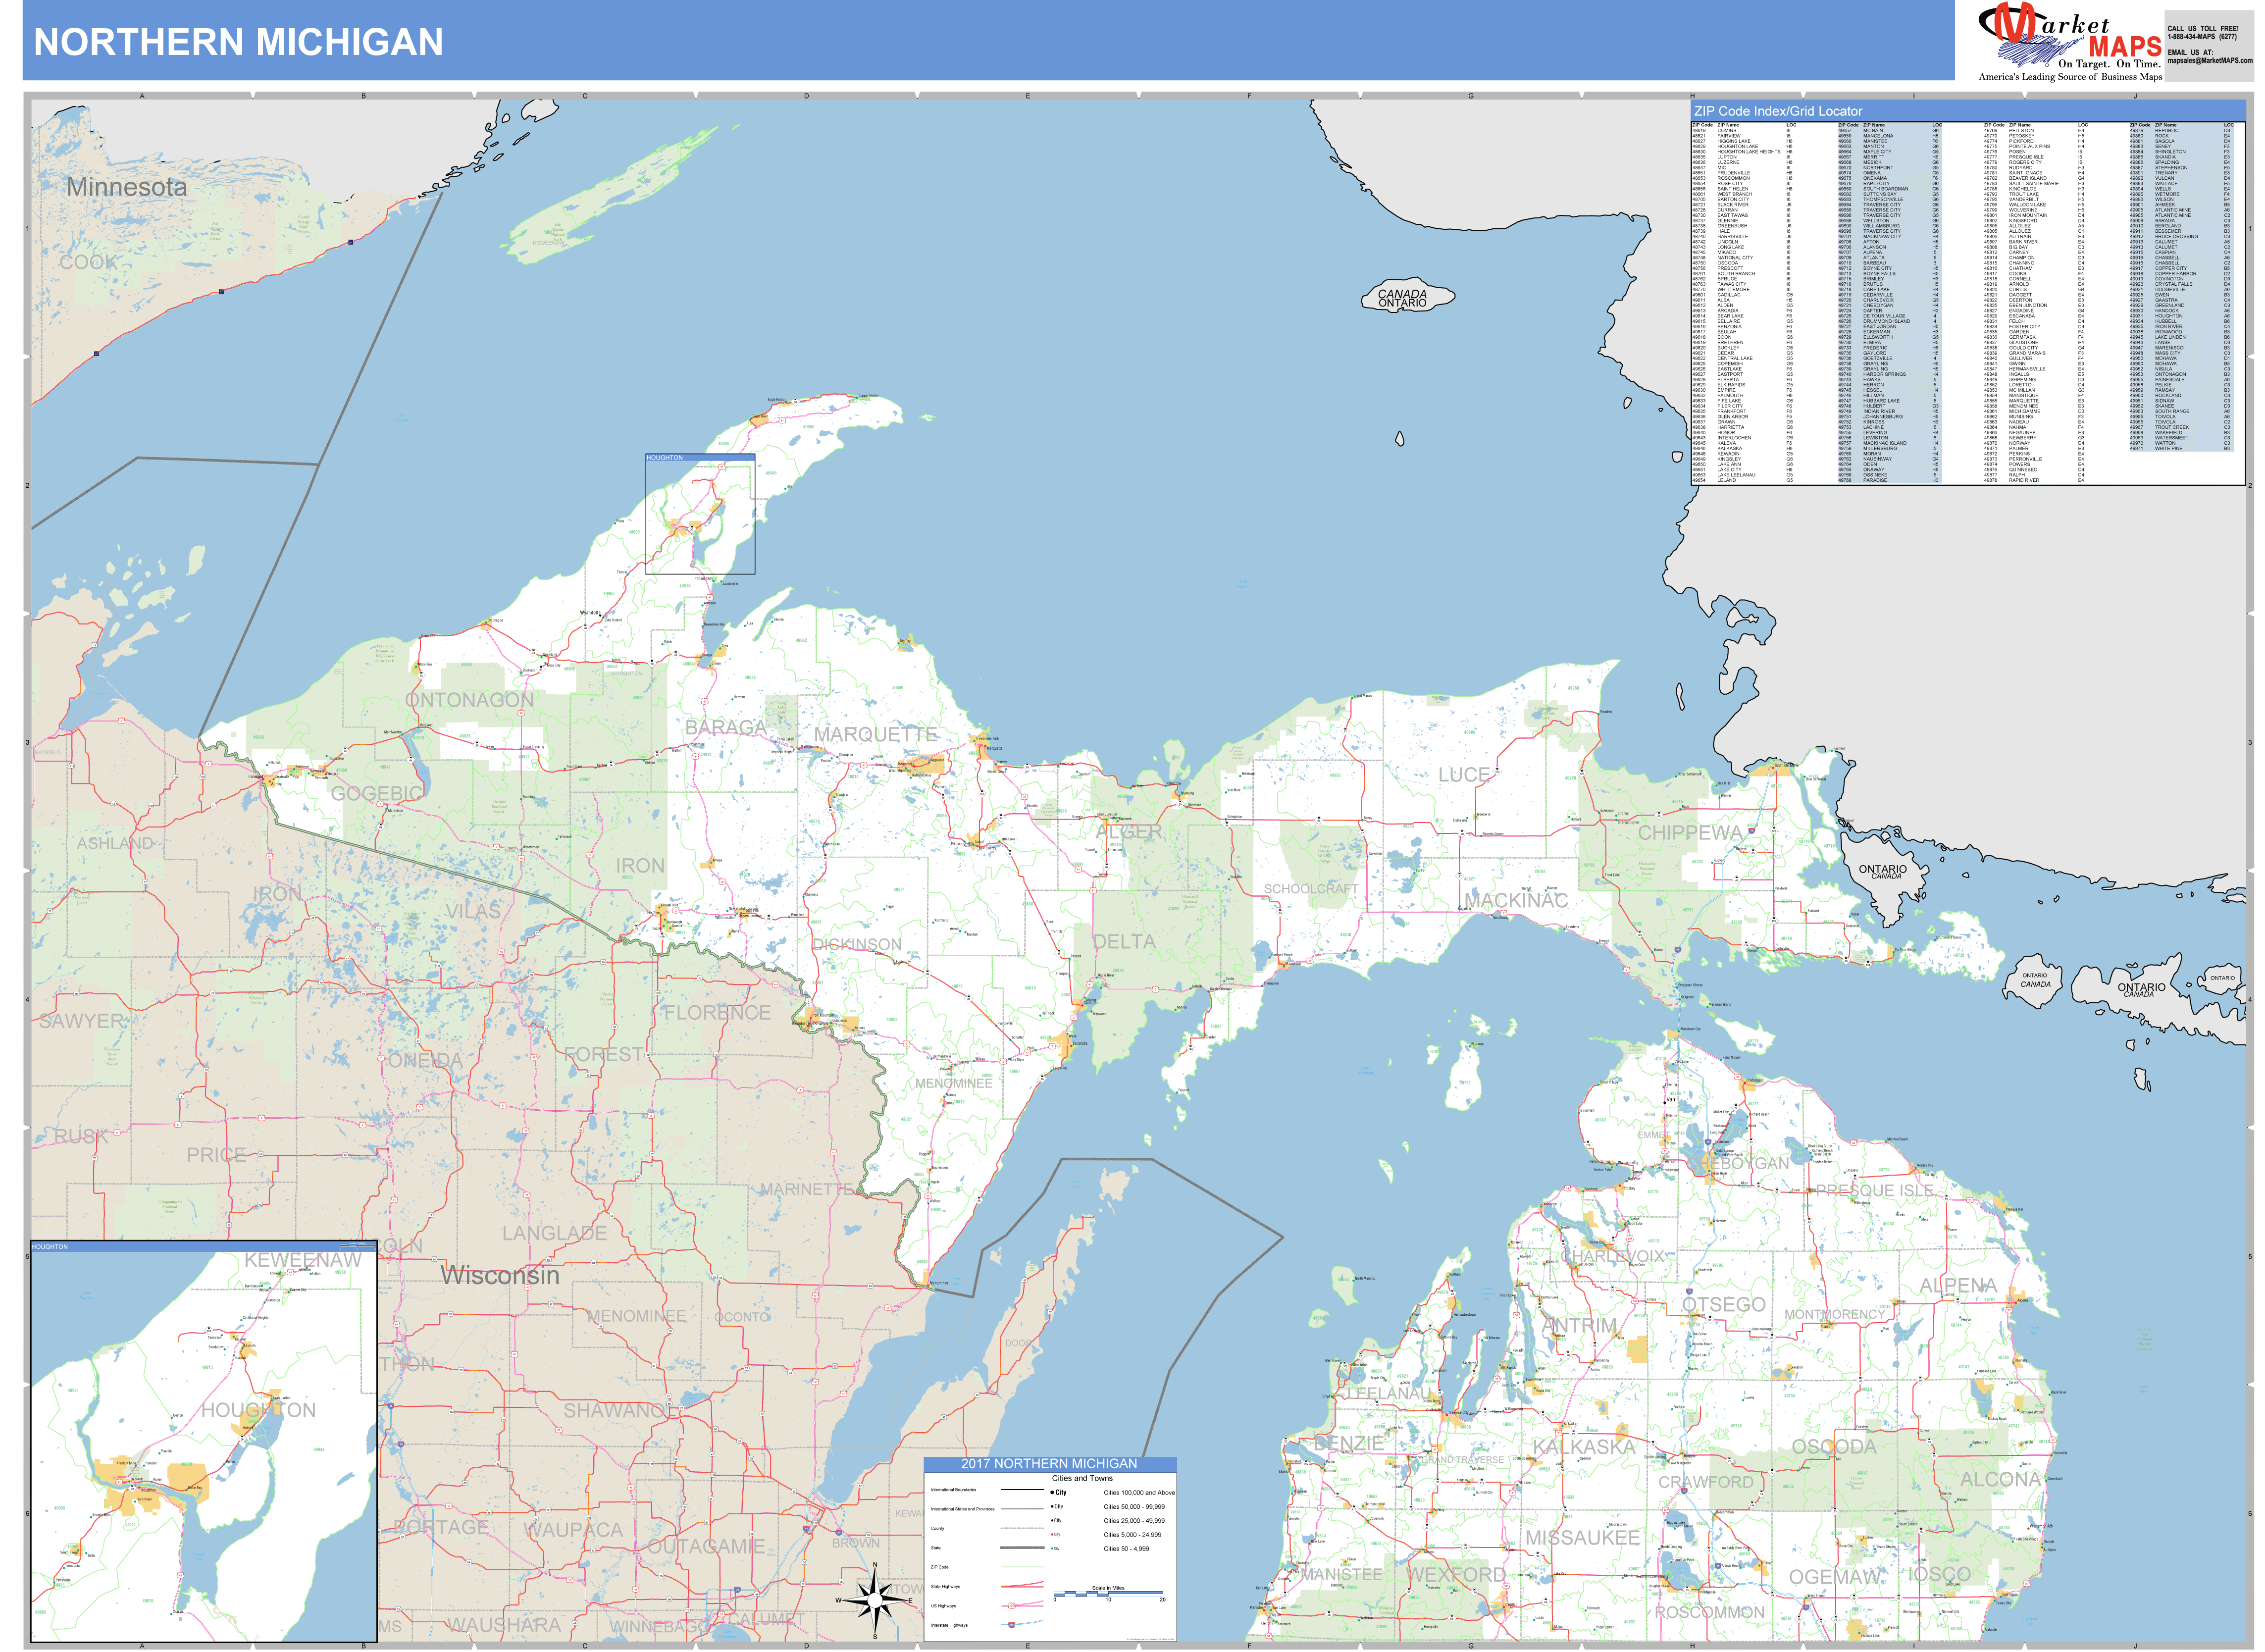Click the KALKASKA county label
The width and height of the screenshot is (2265, 1652).
1584,1447
